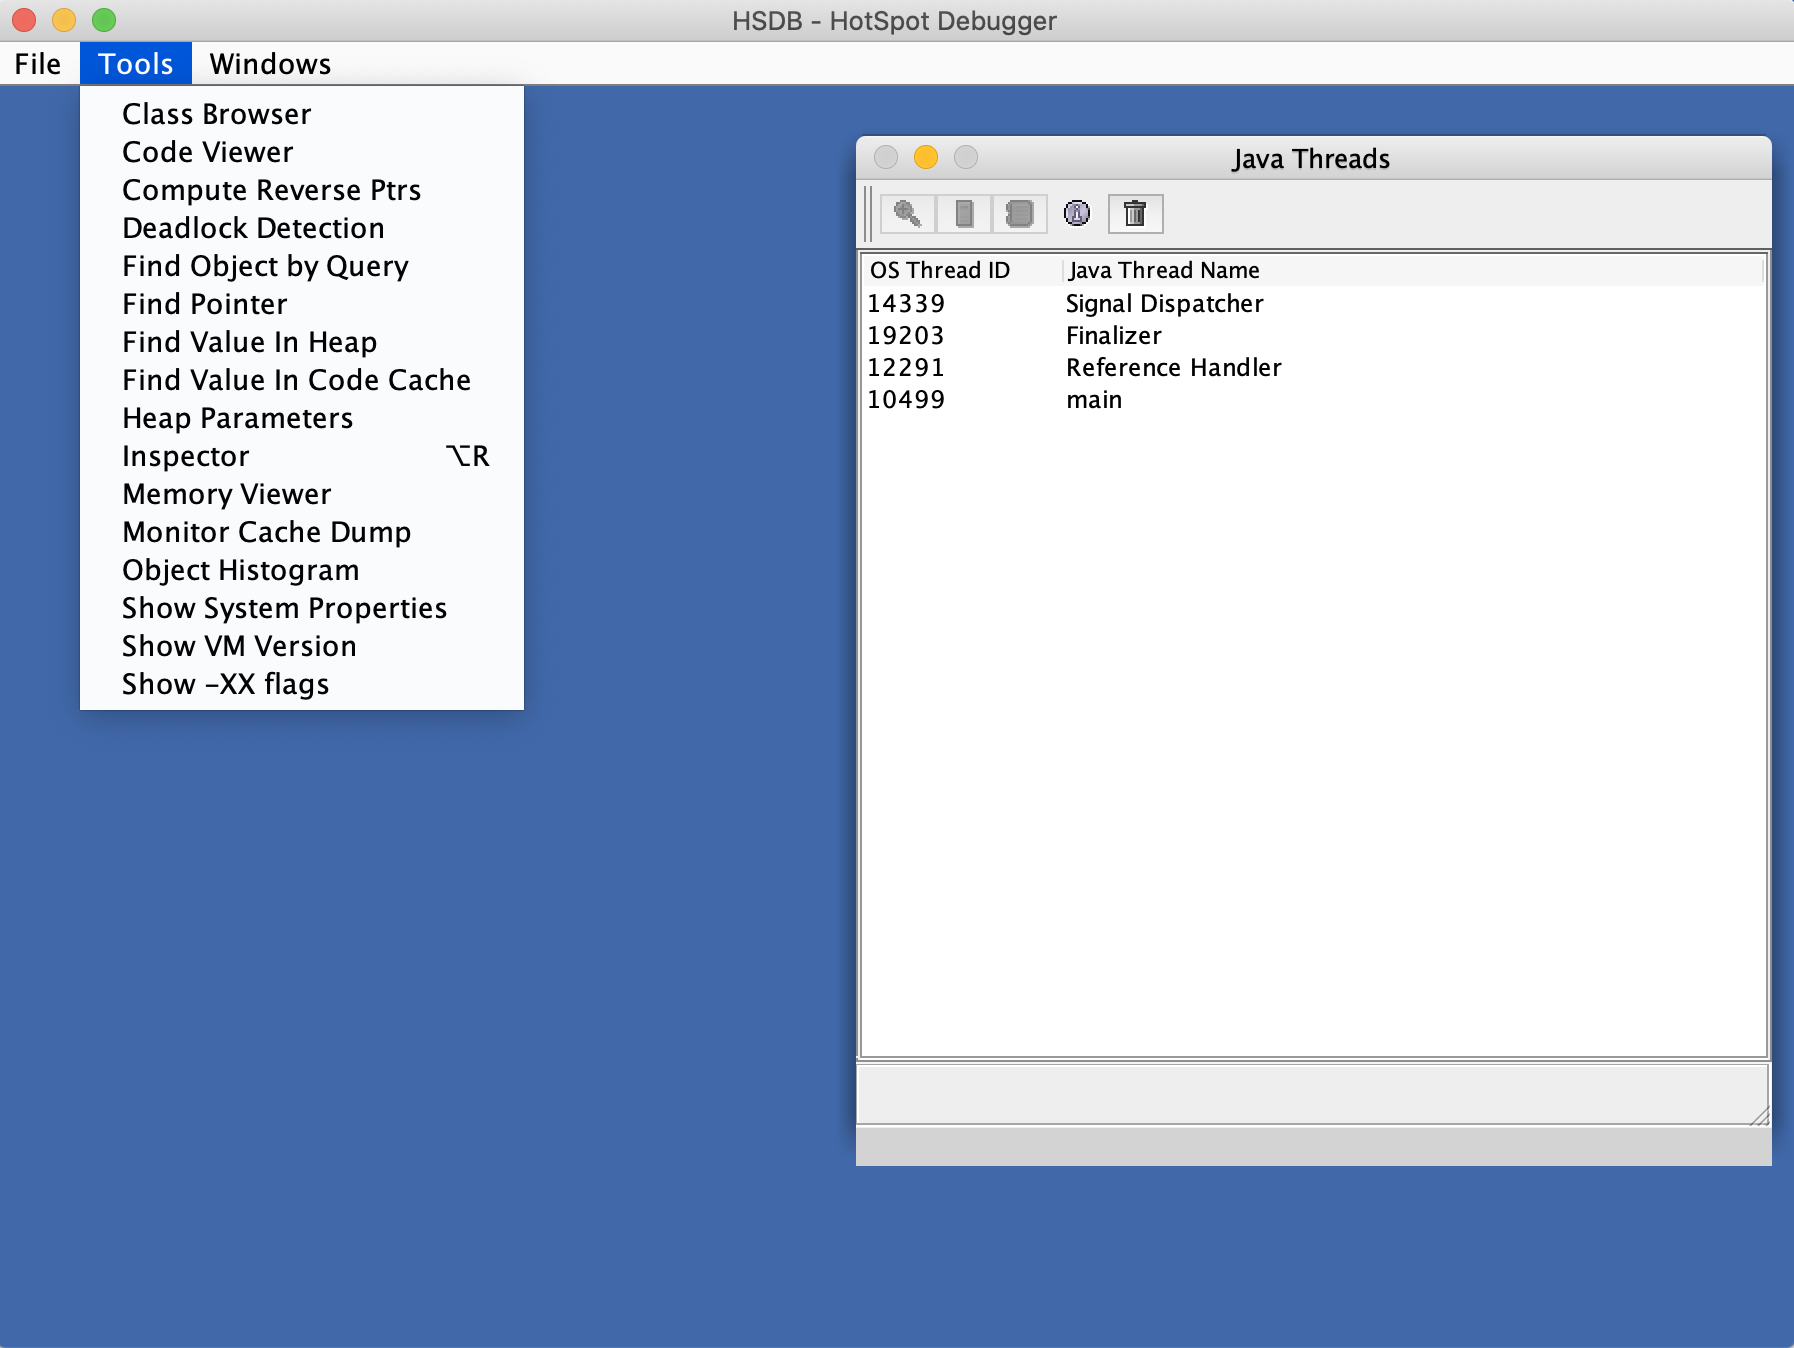Click thread ID 12291

(x=906, y=368)
